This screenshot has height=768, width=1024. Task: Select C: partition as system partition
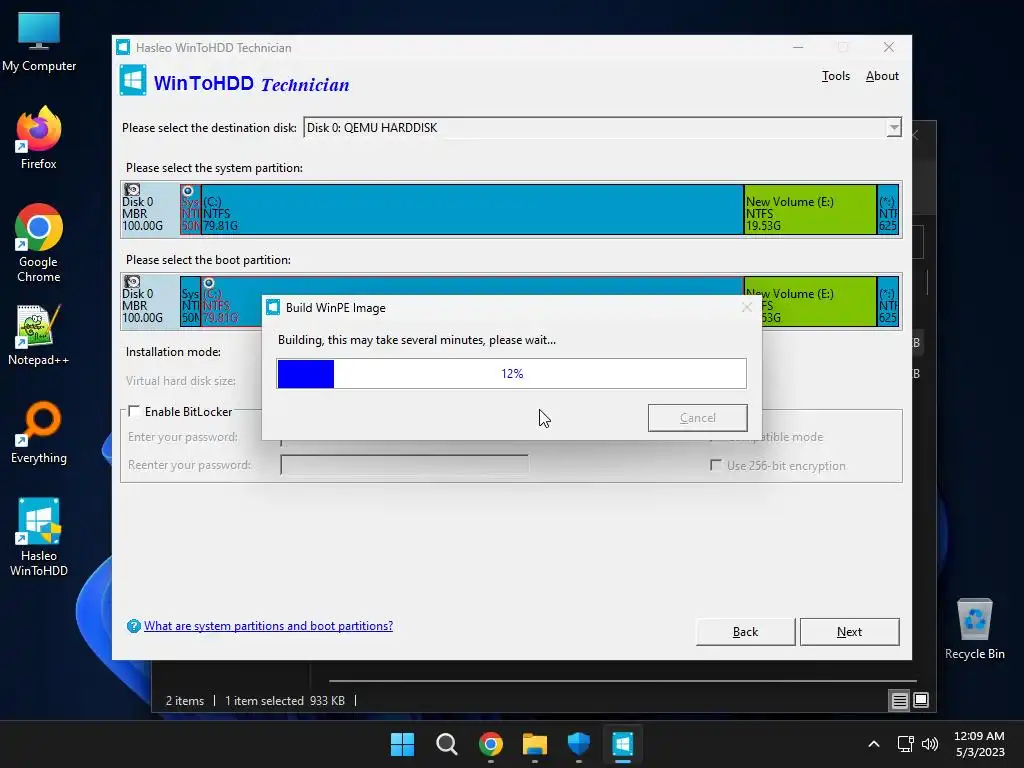point(472,210)
